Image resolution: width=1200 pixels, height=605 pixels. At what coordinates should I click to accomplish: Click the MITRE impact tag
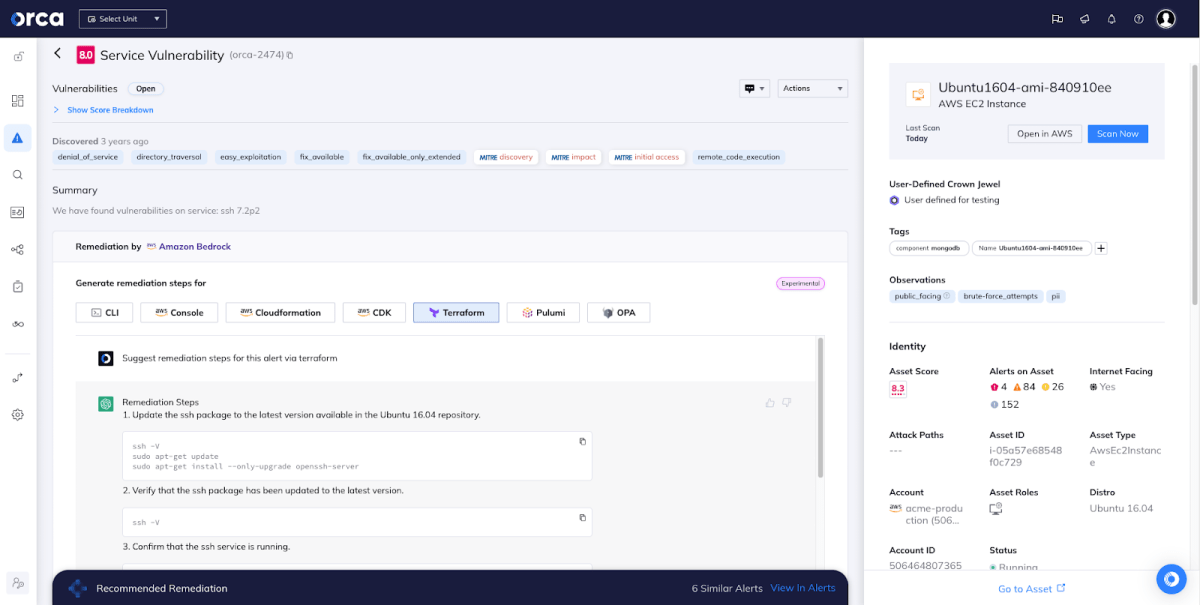[573, 157]
